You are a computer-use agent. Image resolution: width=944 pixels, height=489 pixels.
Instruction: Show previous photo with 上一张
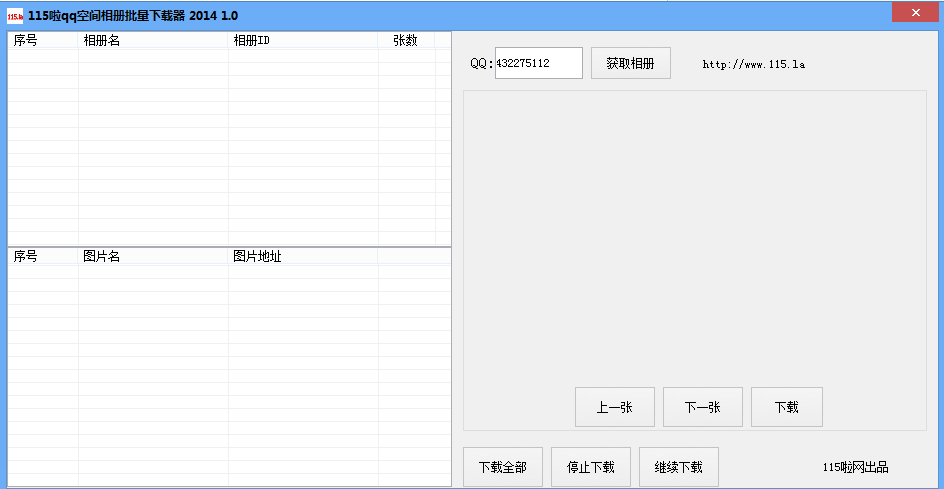coord(615,407)
